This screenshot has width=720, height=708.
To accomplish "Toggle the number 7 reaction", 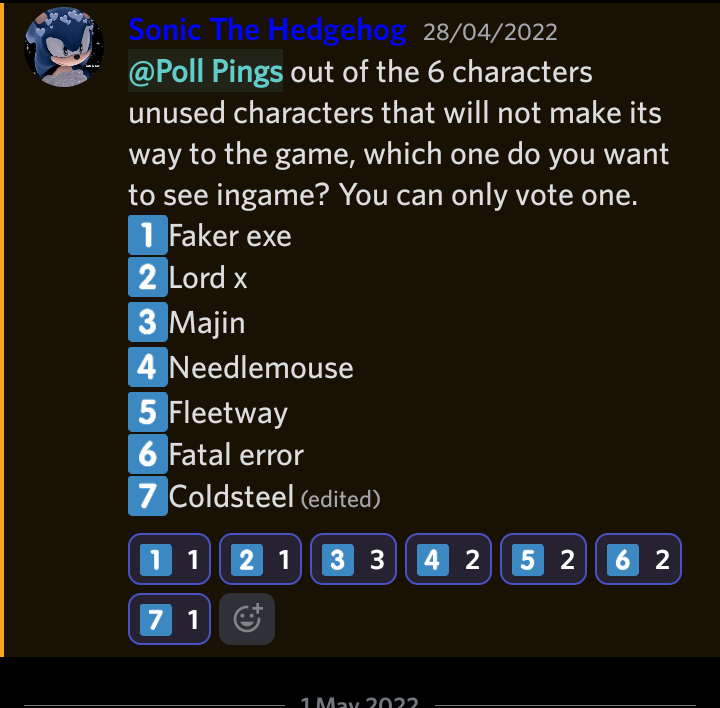I will [169, 621].
